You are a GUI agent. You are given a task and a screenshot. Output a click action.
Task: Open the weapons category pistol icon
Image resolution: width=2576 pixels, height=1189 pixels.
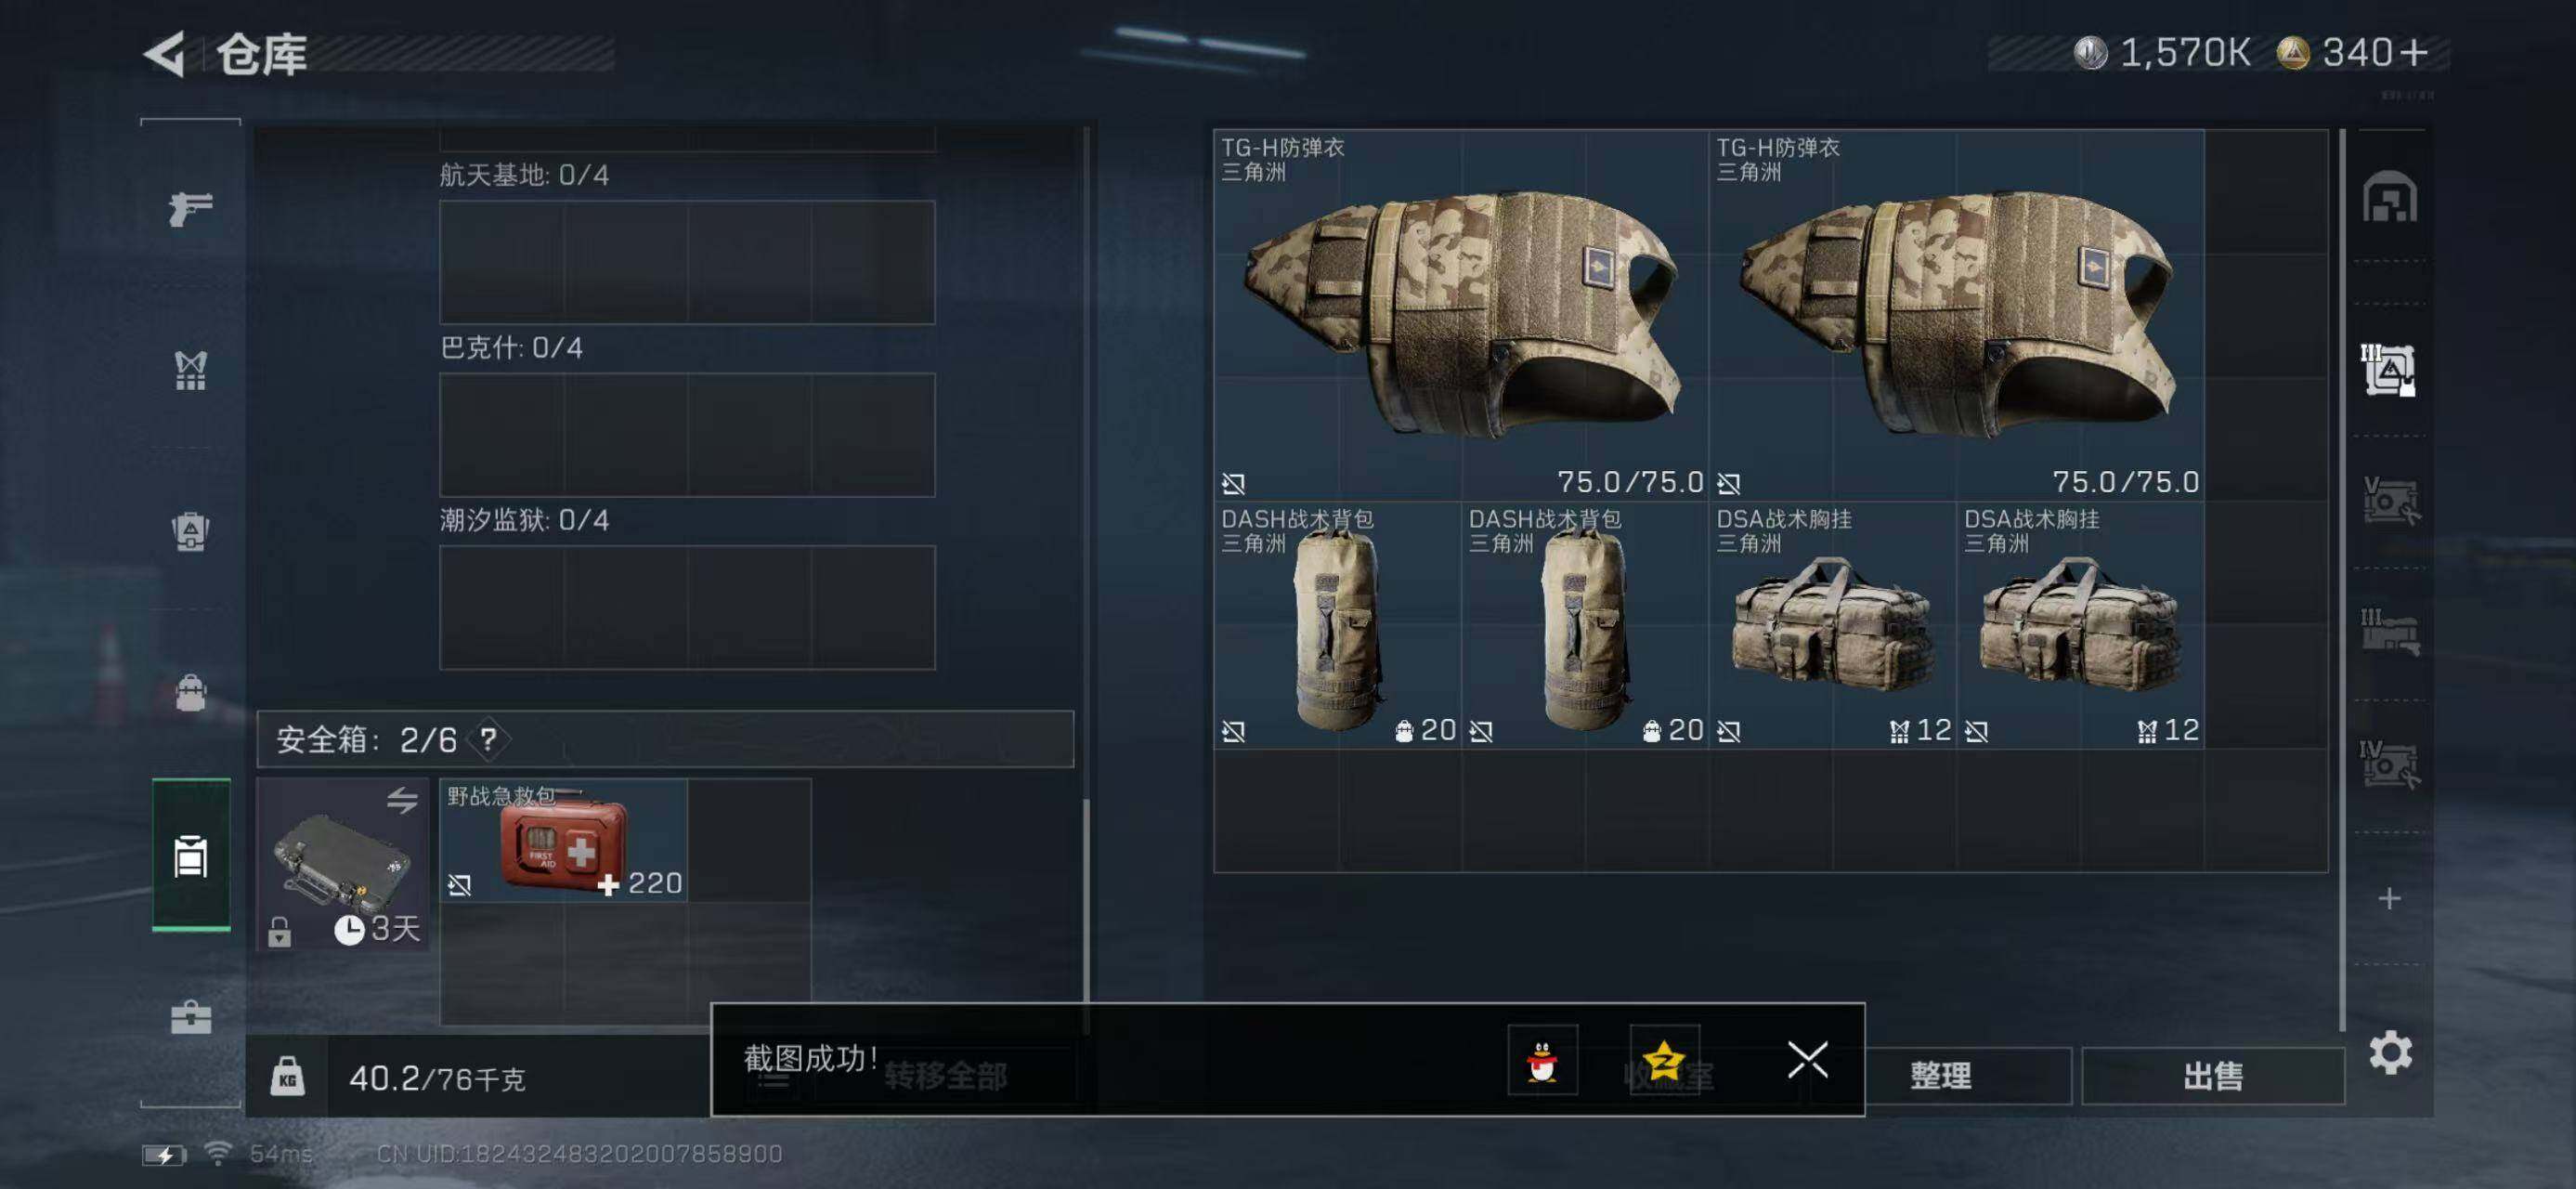coord(190,208)
